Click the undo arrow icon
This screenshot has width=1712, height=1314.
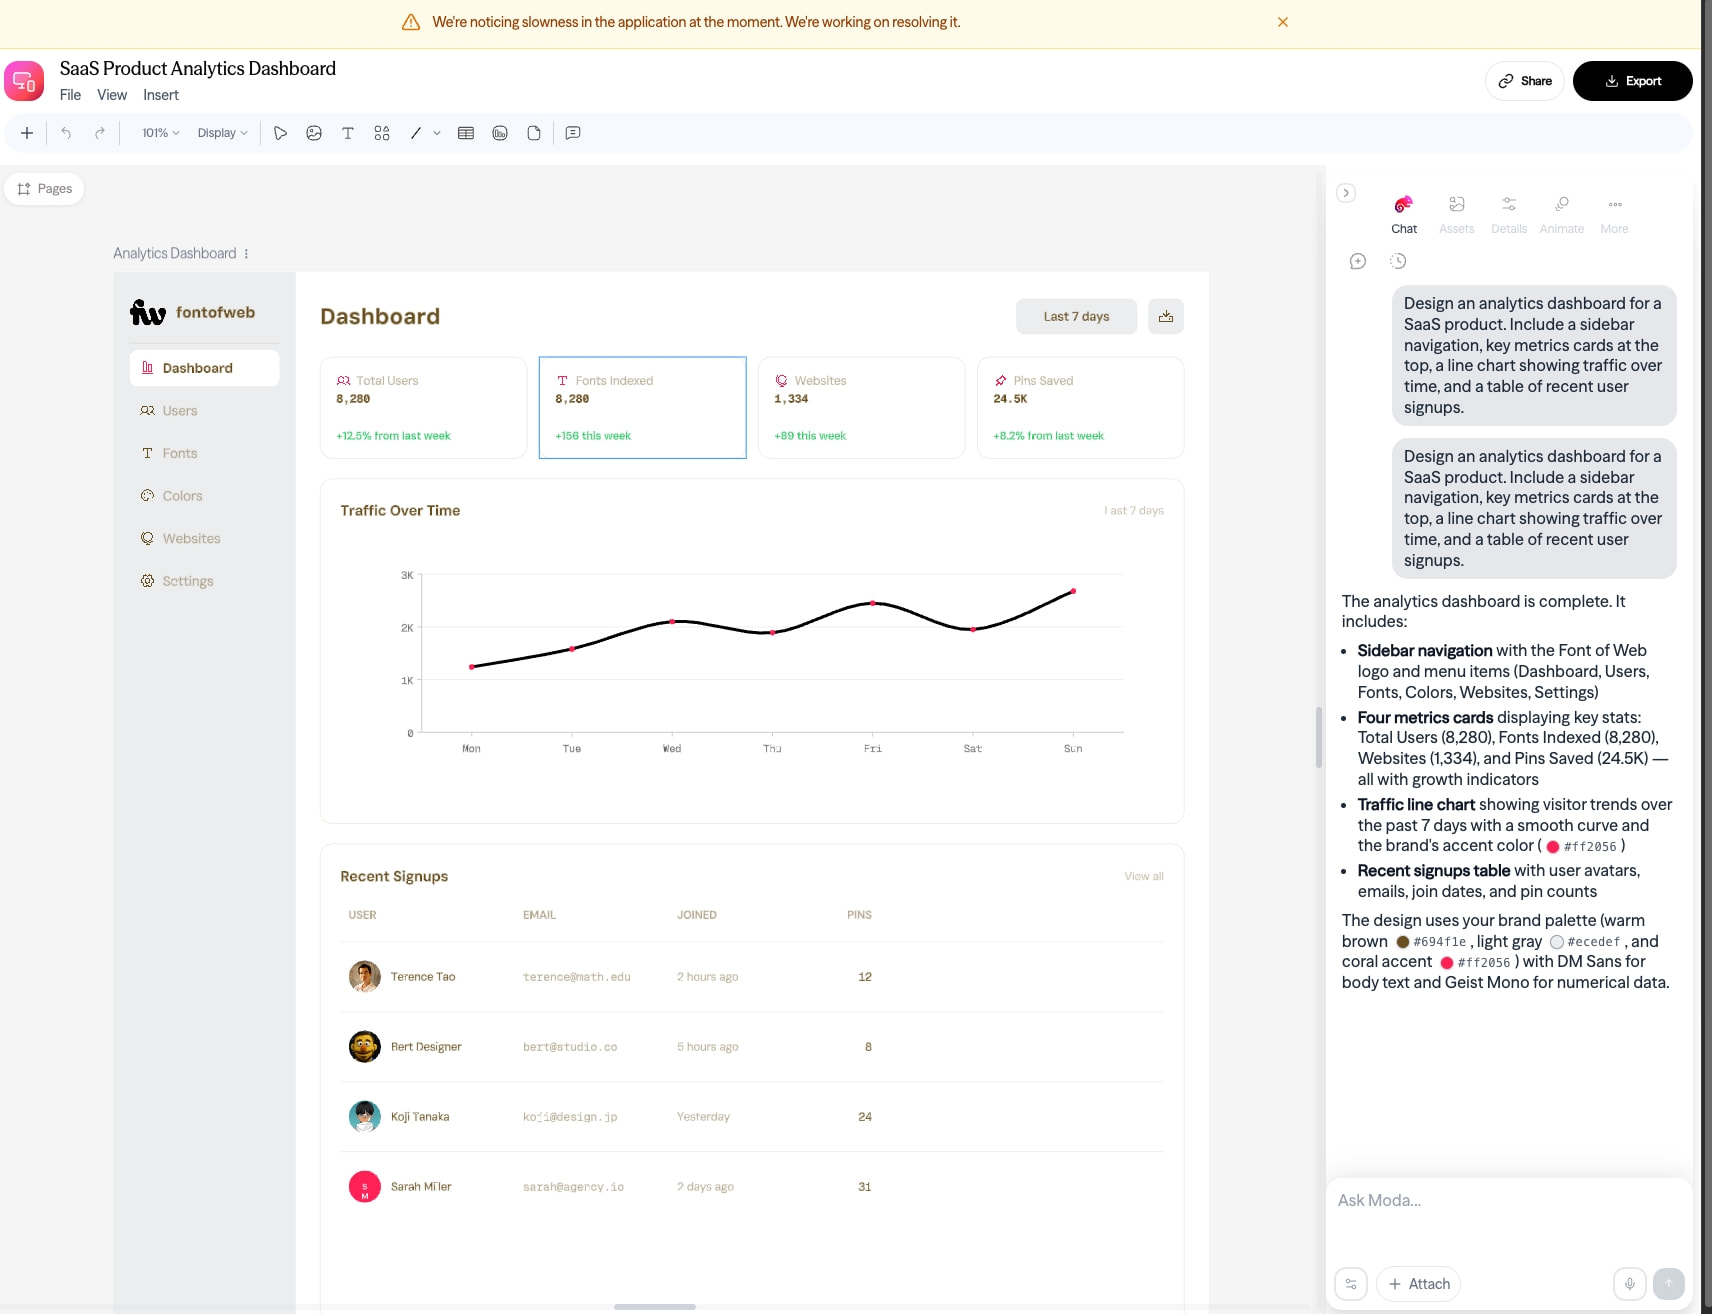66,133
